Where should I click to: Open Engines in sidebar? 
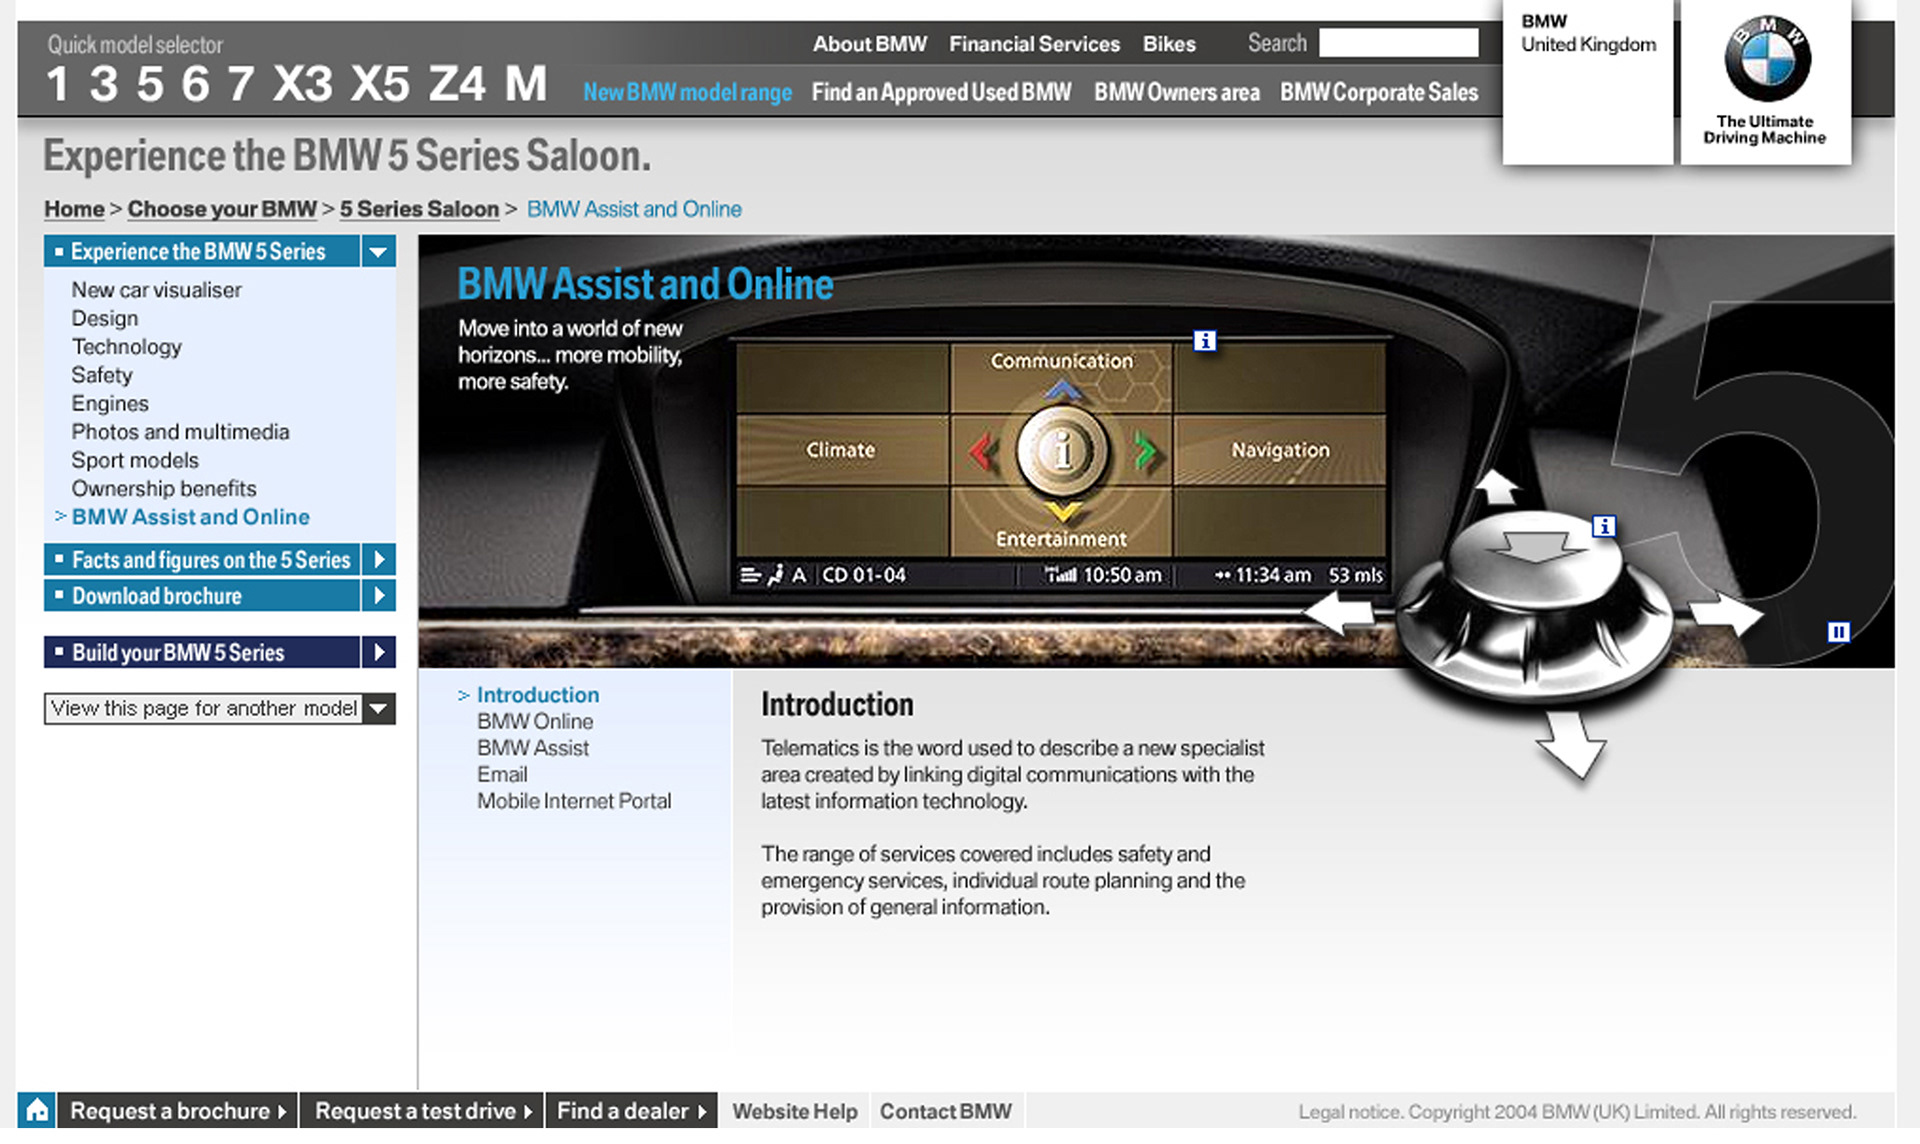(110, 404)
